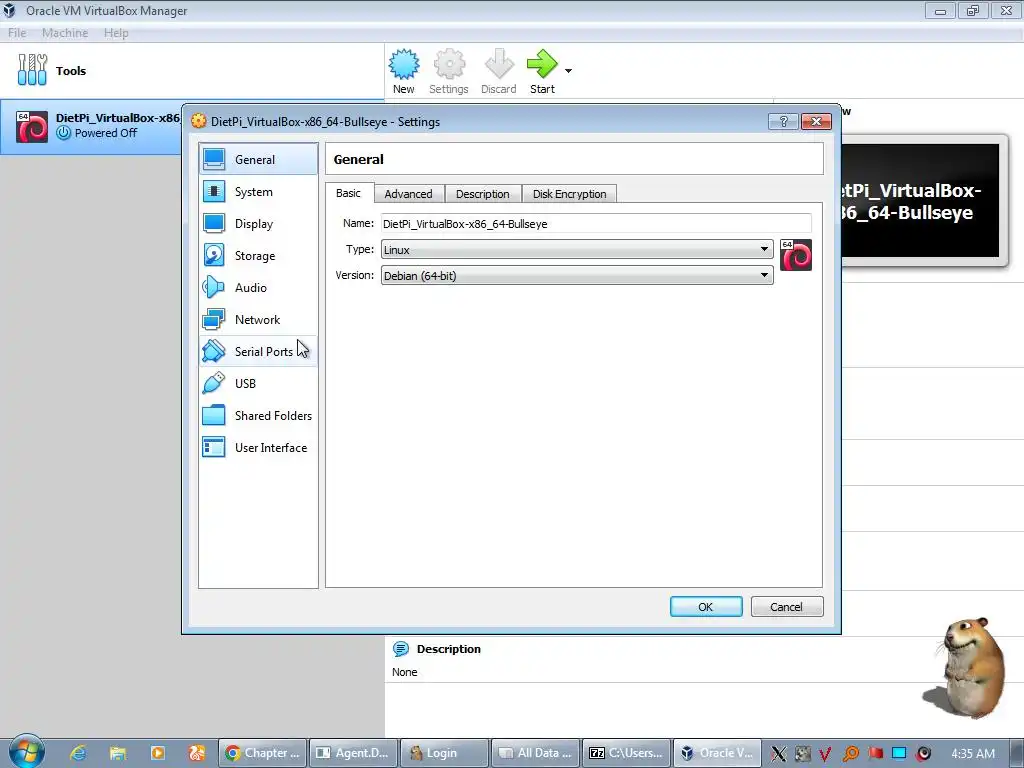Viewport: 1024px width, 768px height.
Task: Click the Debian OS type icon beside Type
Action: [x=795, y=255]
